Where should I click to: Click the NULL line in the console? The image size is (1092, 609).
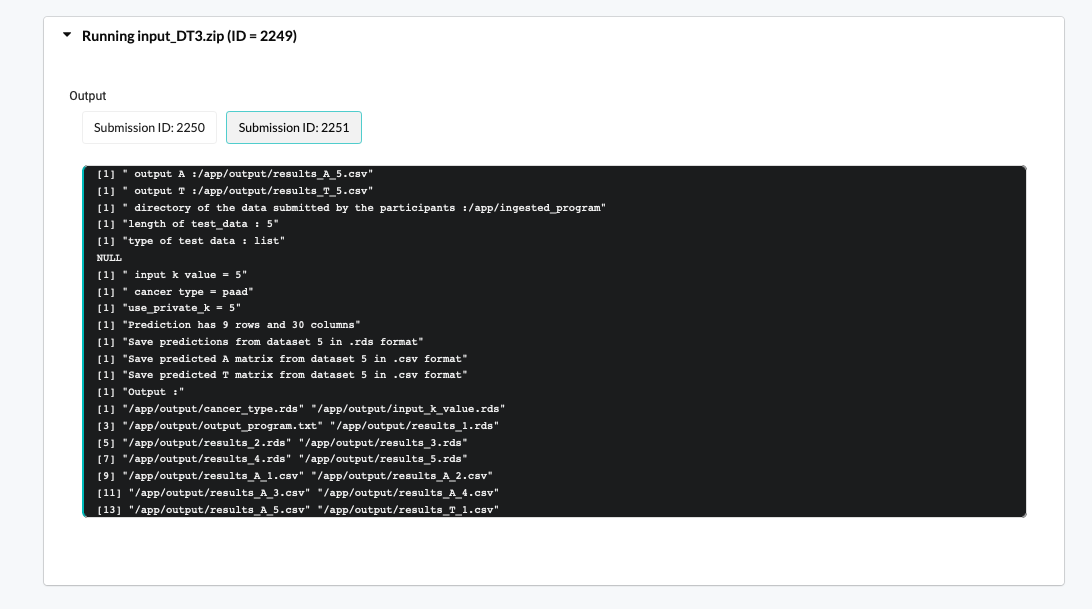109,257
